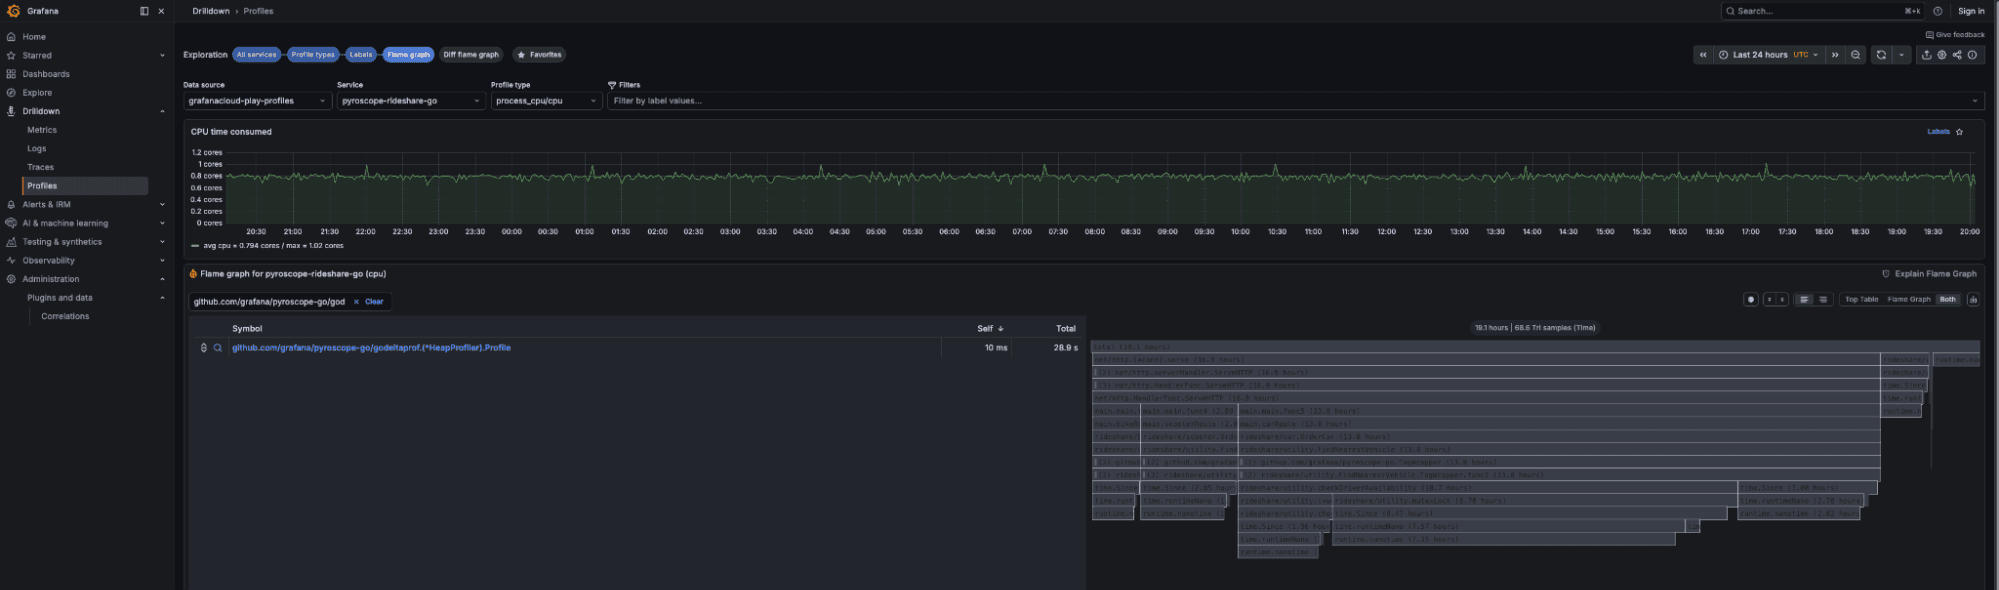1999x590 pixels.
Task: Zoom out the time range
Action: [1856, 55]
